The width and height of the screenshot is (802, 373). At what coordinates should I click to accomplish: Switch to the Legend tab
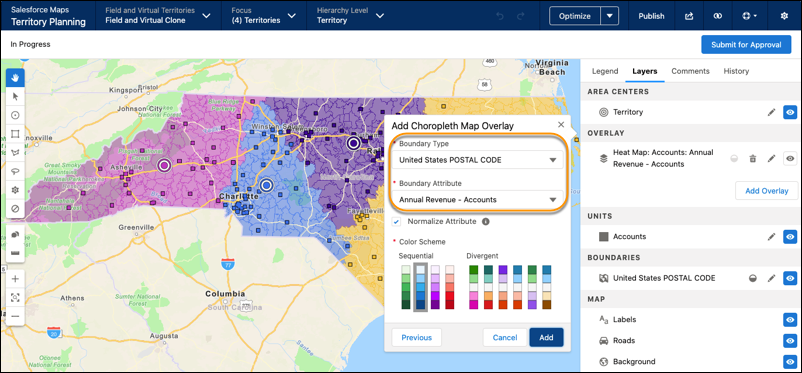[605, 72]
